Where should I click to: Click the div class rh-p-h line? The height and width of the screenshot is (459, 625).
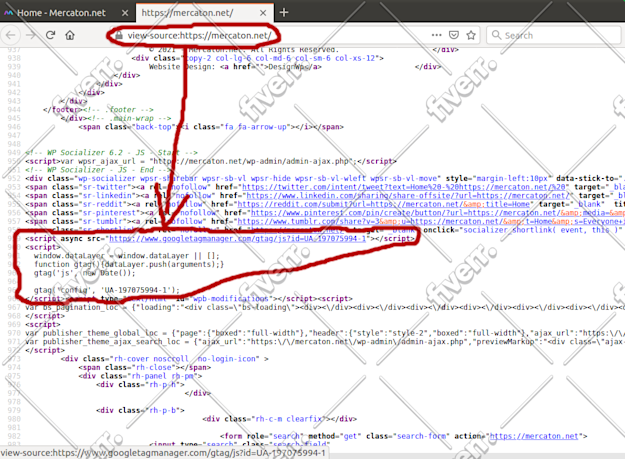[x=140, y=384]
